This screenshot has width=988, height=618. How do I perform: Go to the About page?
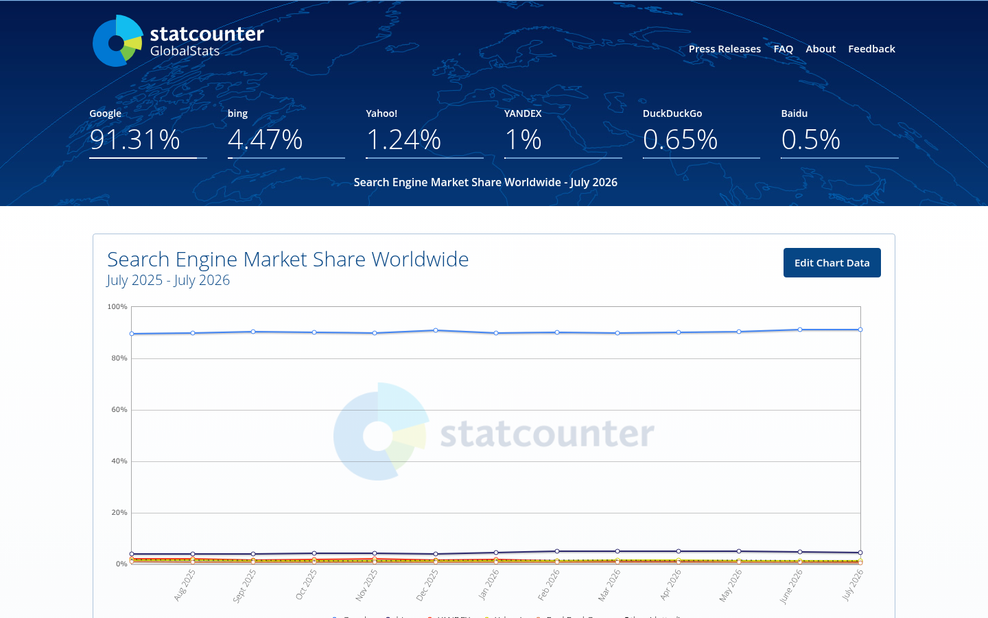820,49
